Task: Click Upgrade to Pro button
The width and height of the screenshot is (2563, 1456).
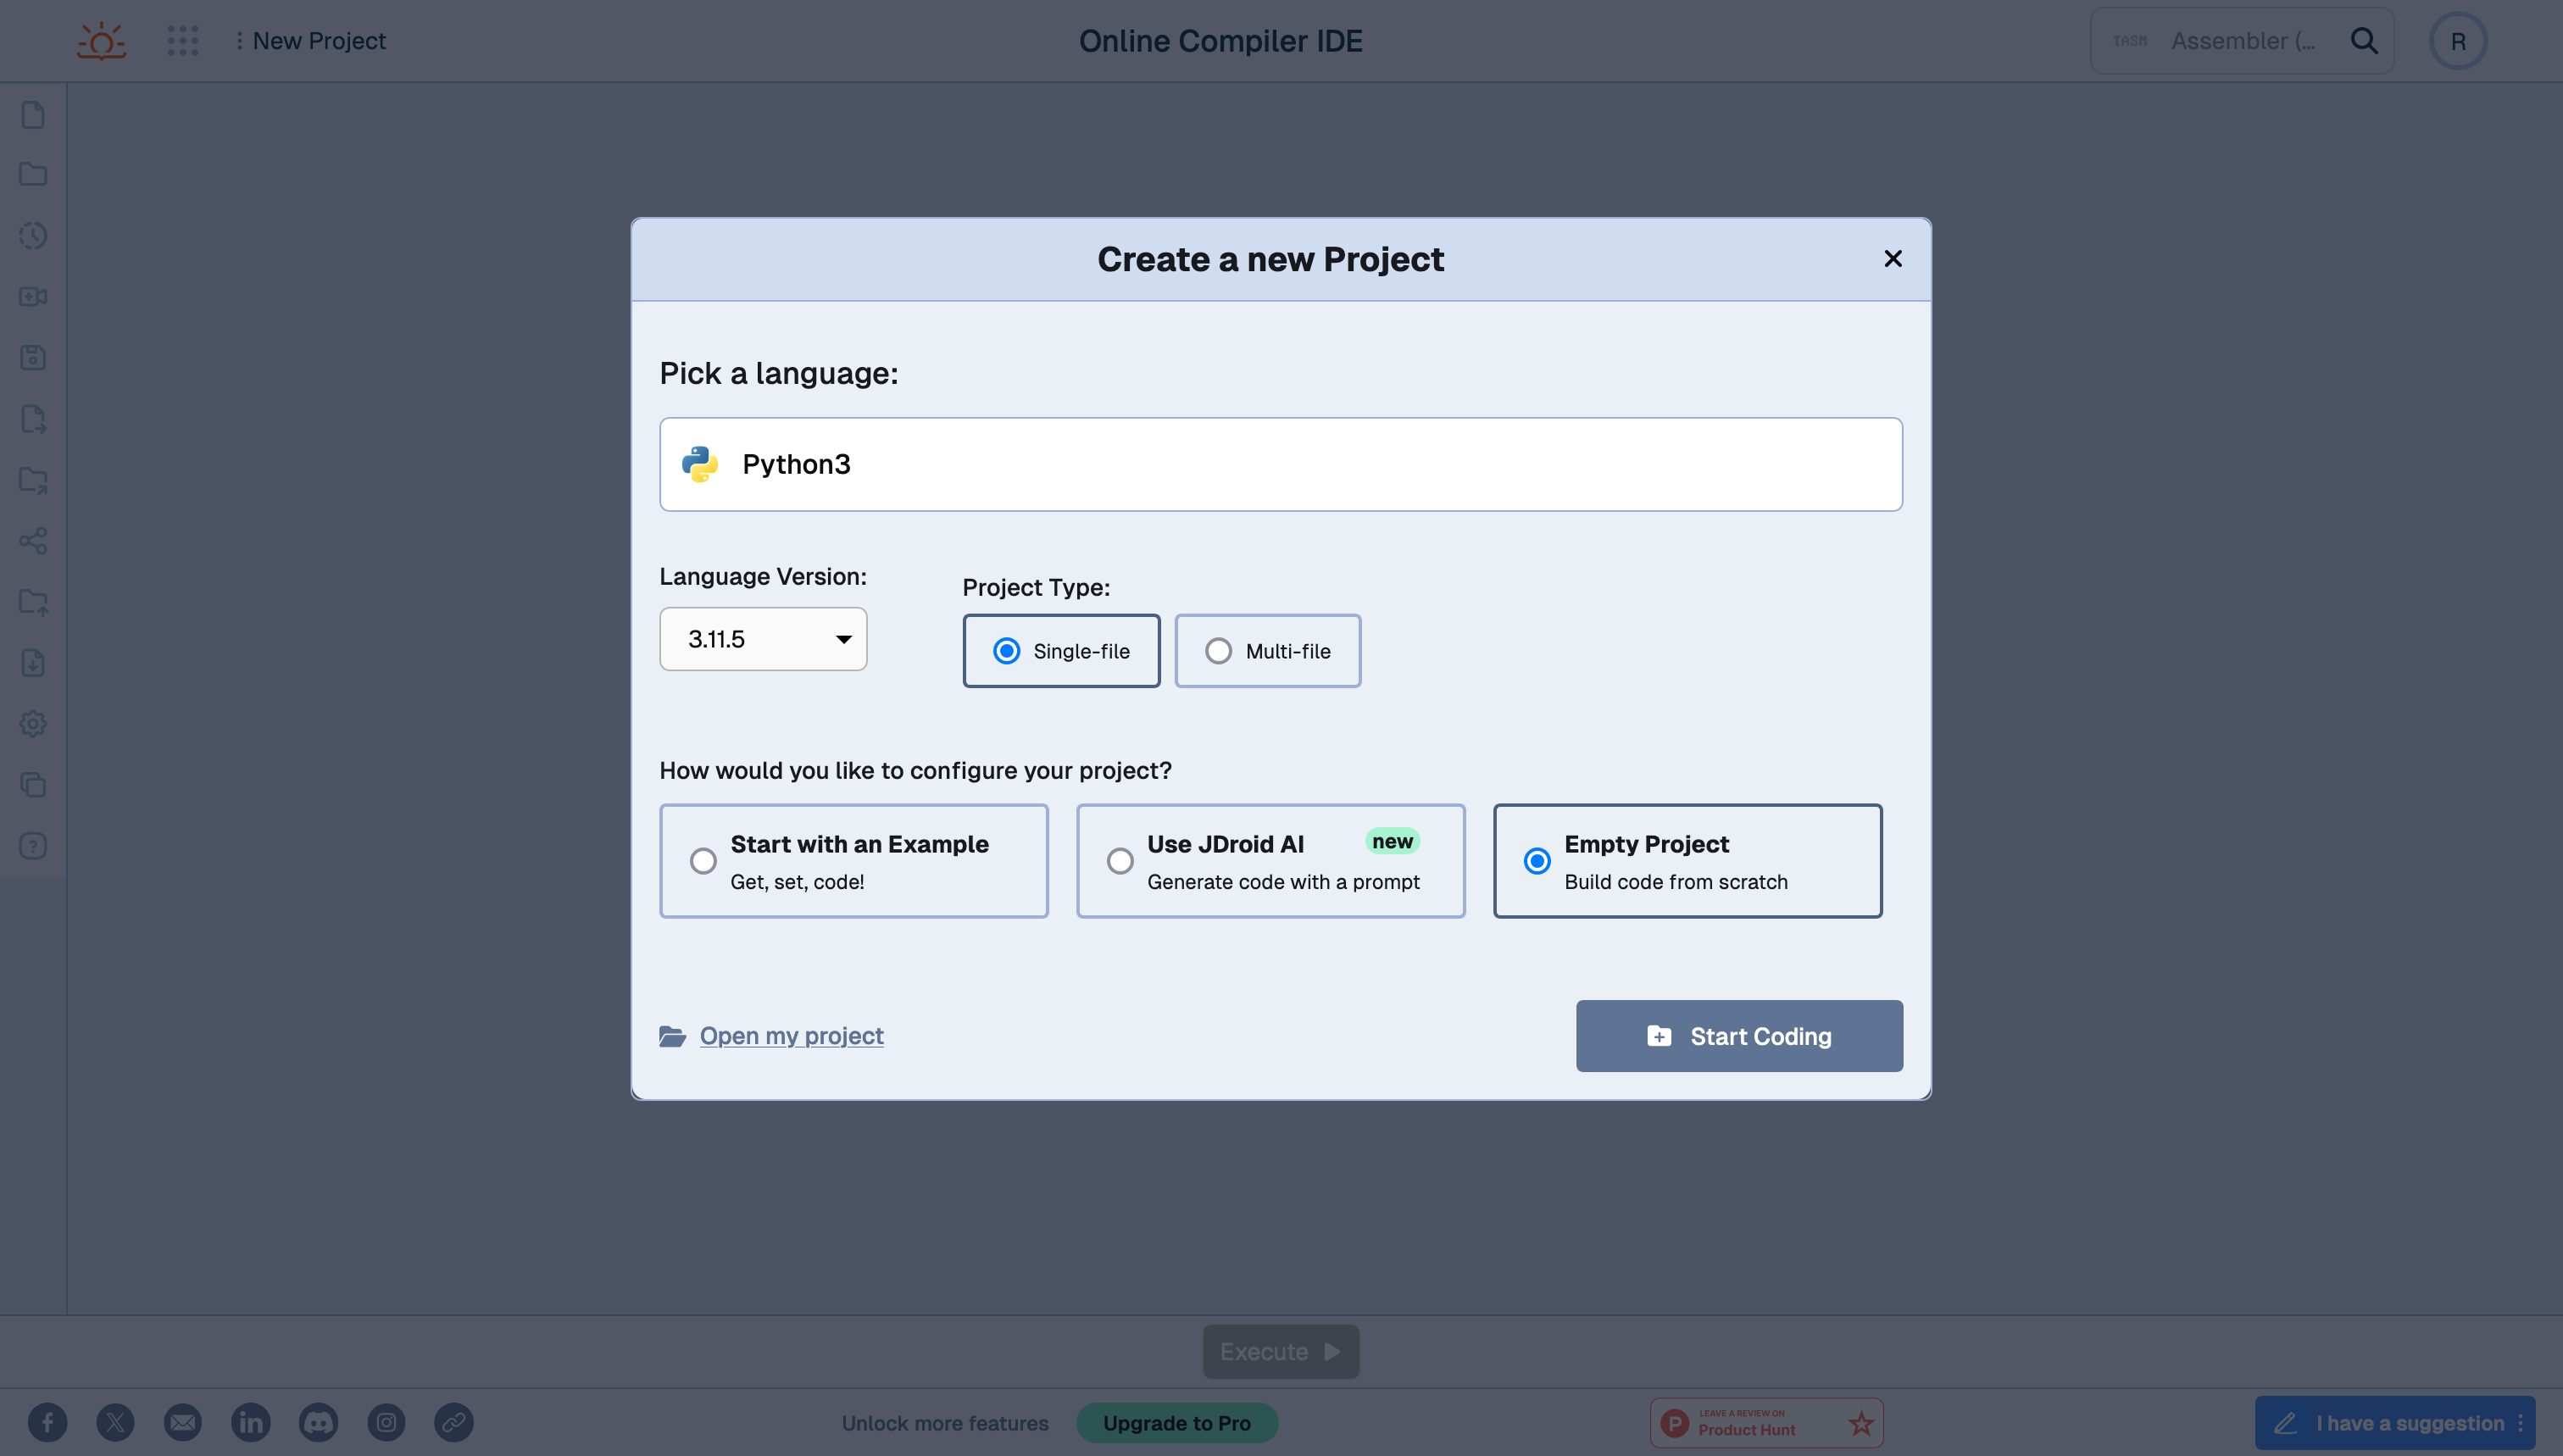Action: tap(1177, 1423)
